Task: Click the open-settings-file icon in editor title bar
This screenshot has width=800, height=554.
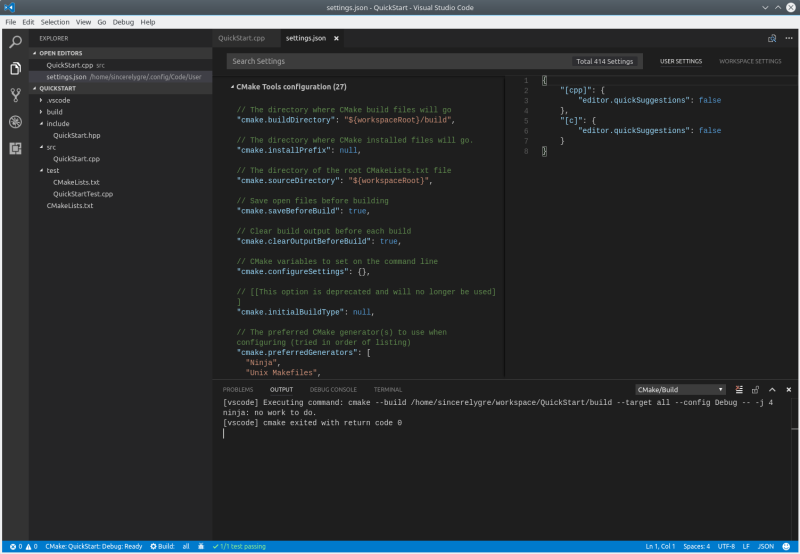Action: point(772,38)
